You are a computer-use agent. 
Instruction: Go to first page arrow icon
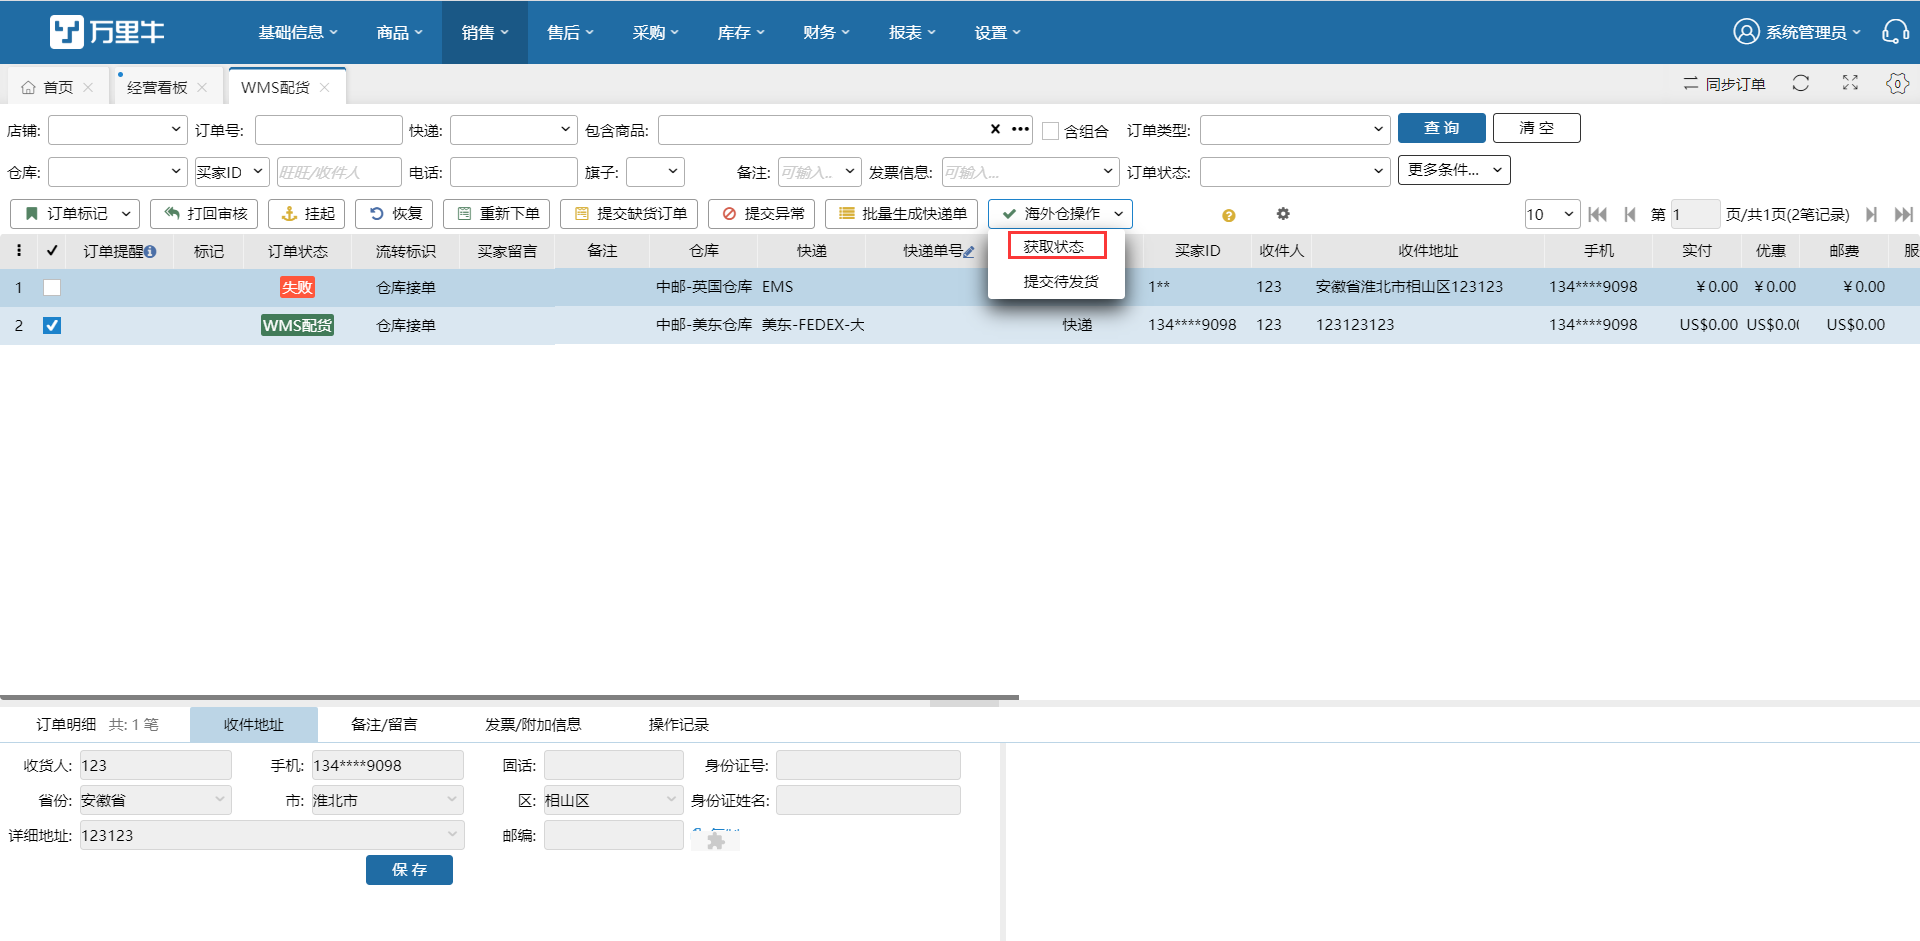1597,214
